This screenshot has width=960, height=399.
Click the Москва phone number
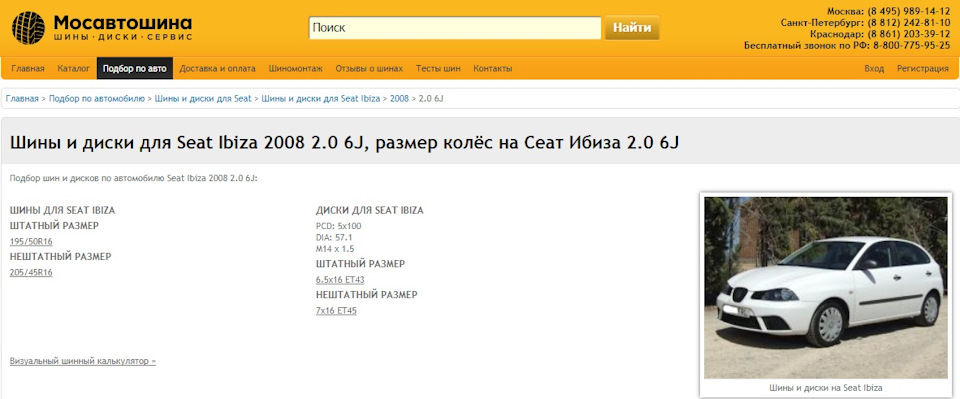coord(909,11)
